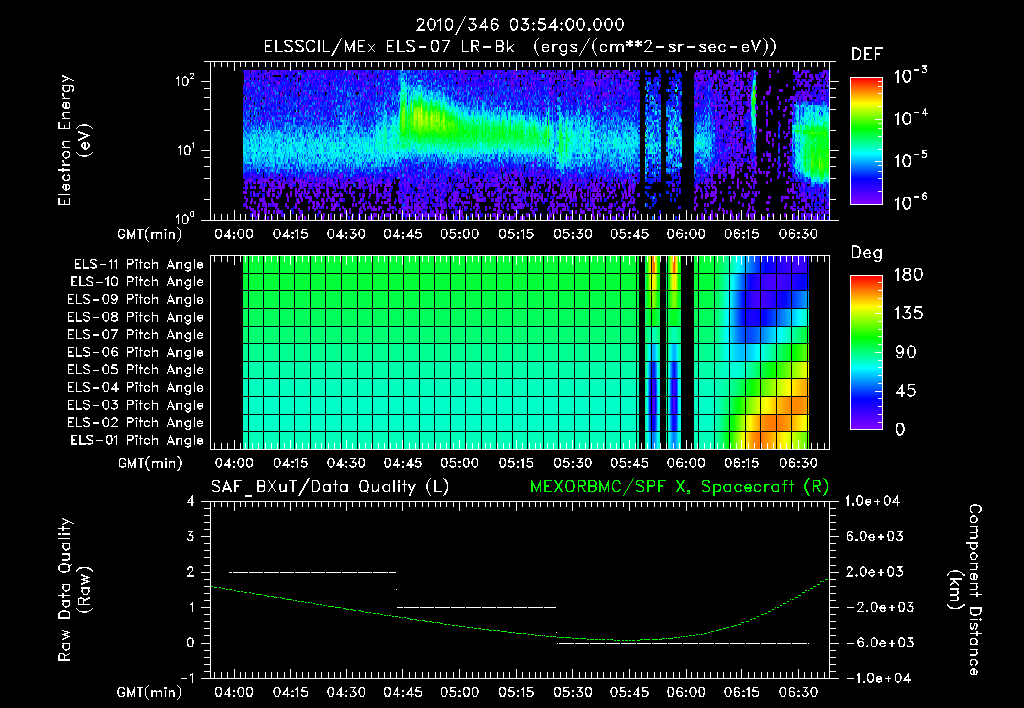Click the Deg color bar title
This screenshot has width=1024, height=708.
(867, 253)
